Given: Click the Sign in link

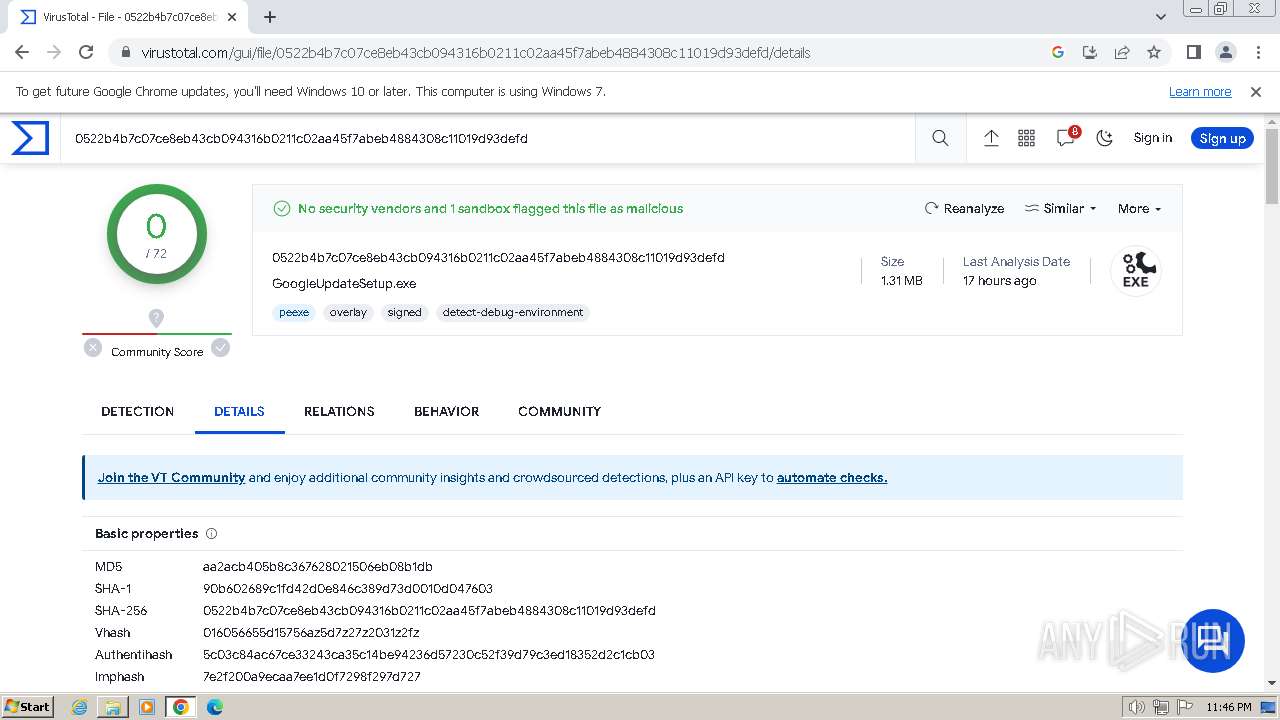Looking at the screenshot, I should pos(1153,138).
